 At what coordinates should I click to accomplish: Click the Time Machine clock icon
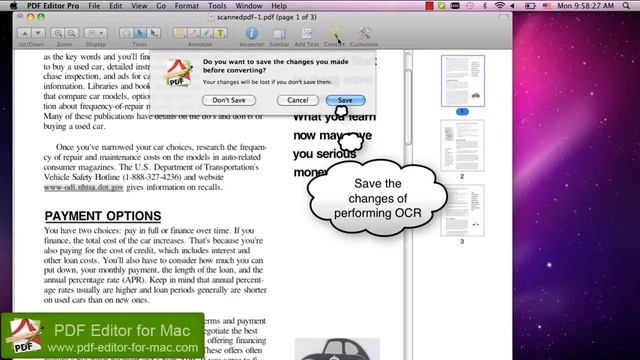tap(470, 6)
